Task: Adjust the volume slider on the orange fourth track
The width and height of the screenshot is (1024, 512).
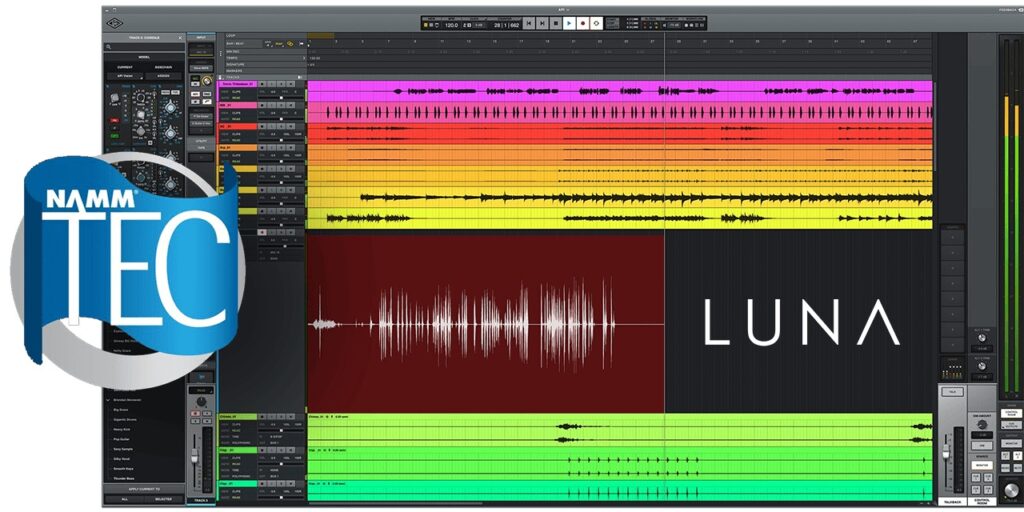Action: (x=281, y=161)
